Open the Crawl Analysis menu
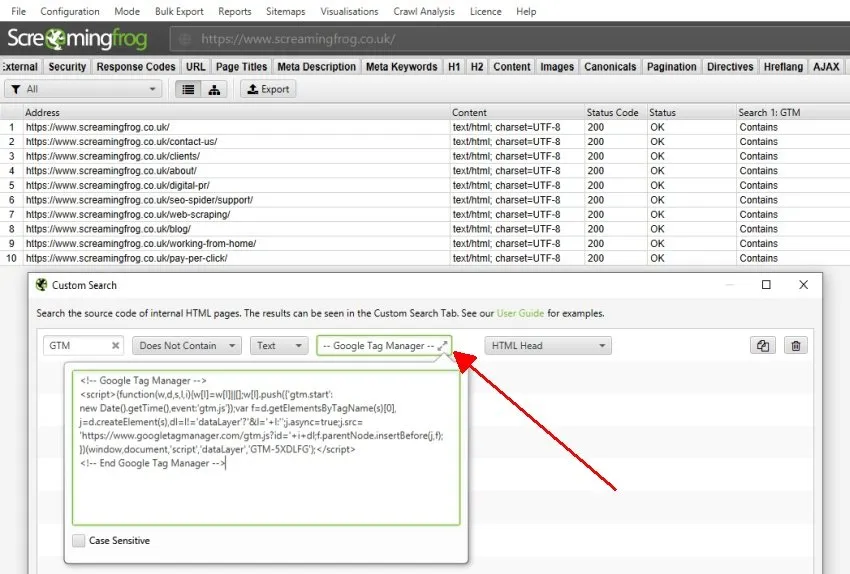This screenshot has width=850, height=574. (x=424, y=11)
